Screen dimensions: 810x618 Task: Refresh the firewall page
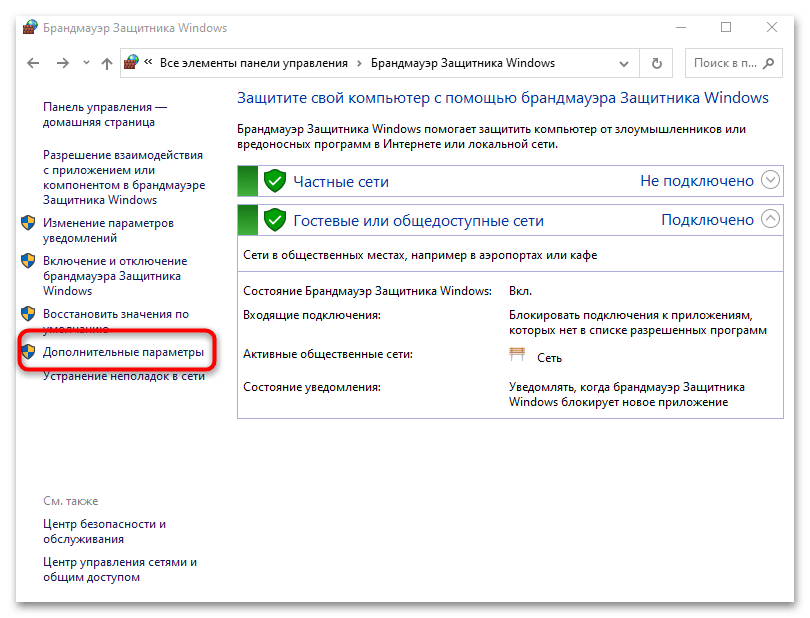tap(657, 63)
